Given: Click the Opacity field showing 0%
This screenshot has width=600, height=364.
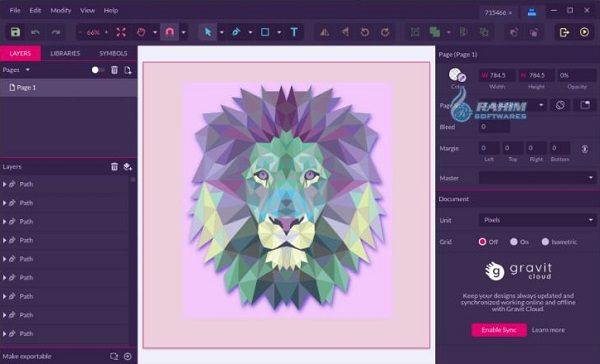Looking at the screenshot, I should click(577, 75).
